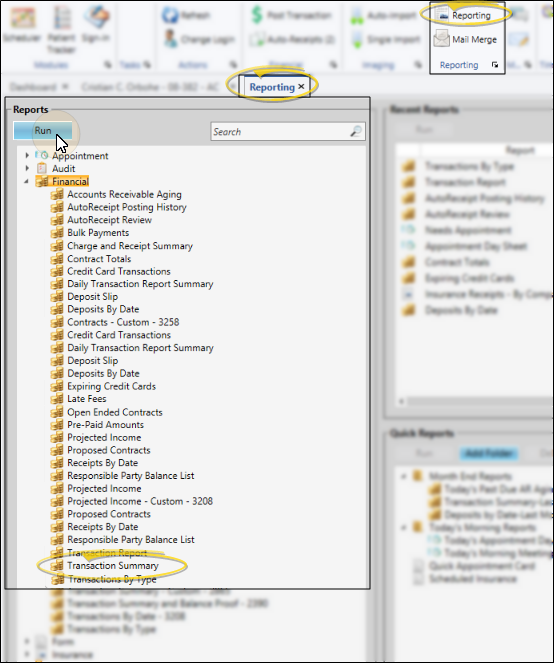Expand the Appointment report category
The width and height of the screenshot is (554, 664).
27,155
